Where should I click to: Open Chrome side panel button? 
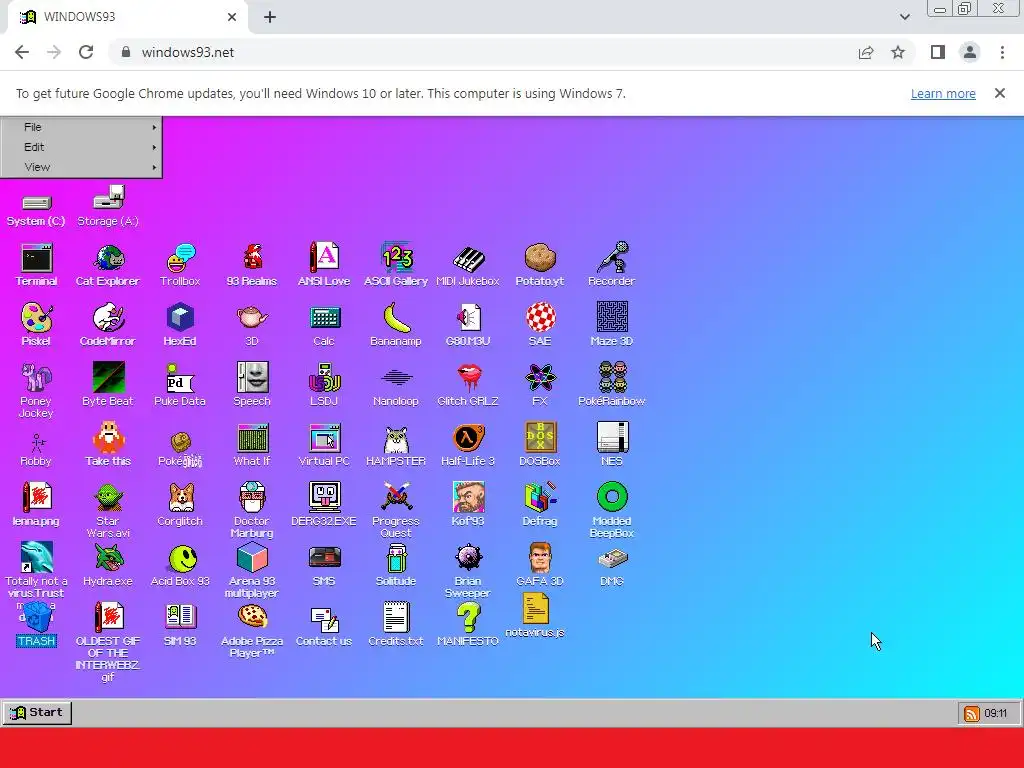pos(938,52)
